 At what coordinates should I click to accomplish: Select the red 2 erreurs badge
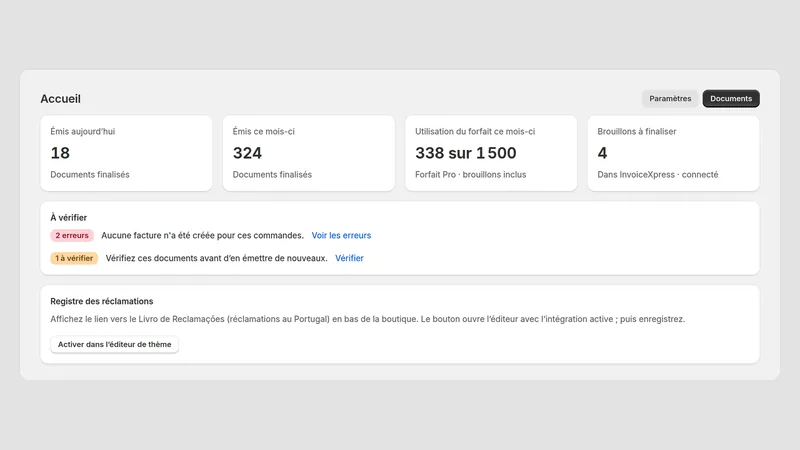[72, 235]
